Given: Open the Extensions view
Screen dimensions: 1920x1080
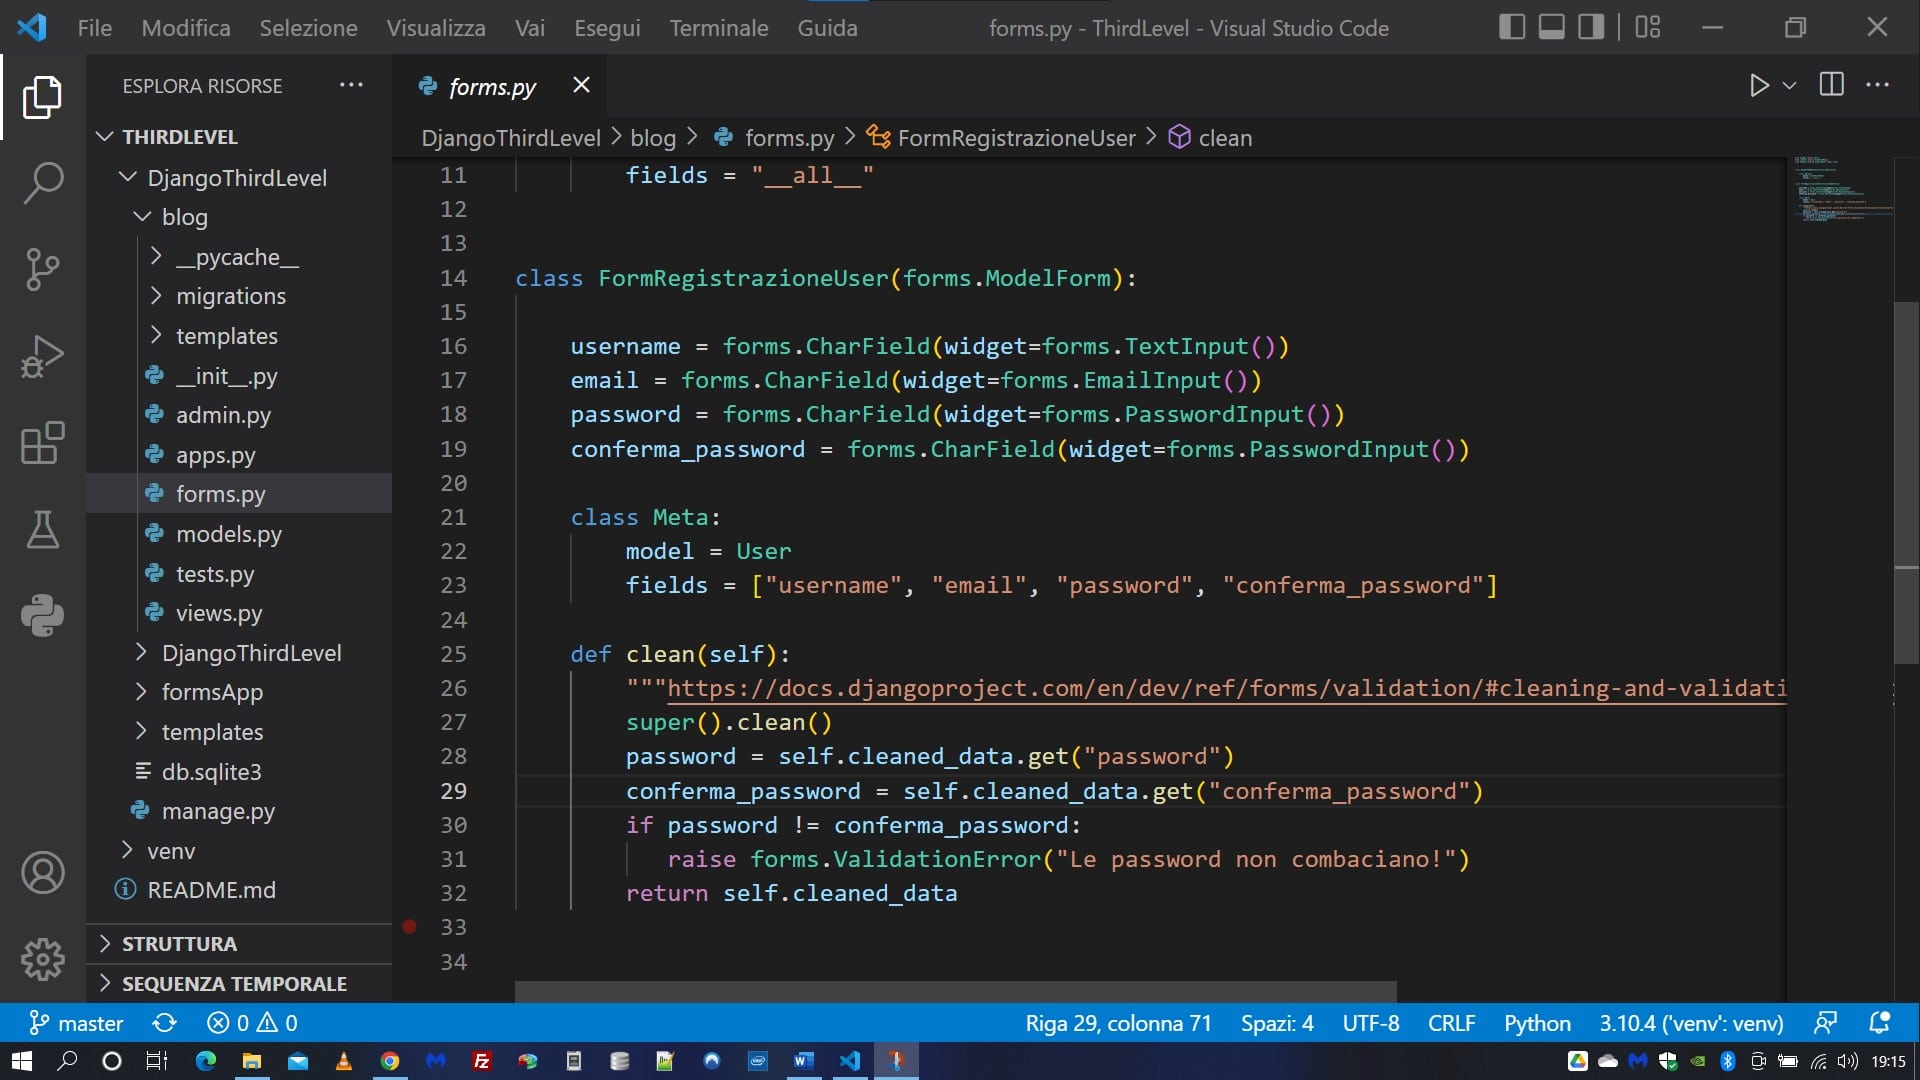Looking at the screenshot, I should tap(42, 443).
